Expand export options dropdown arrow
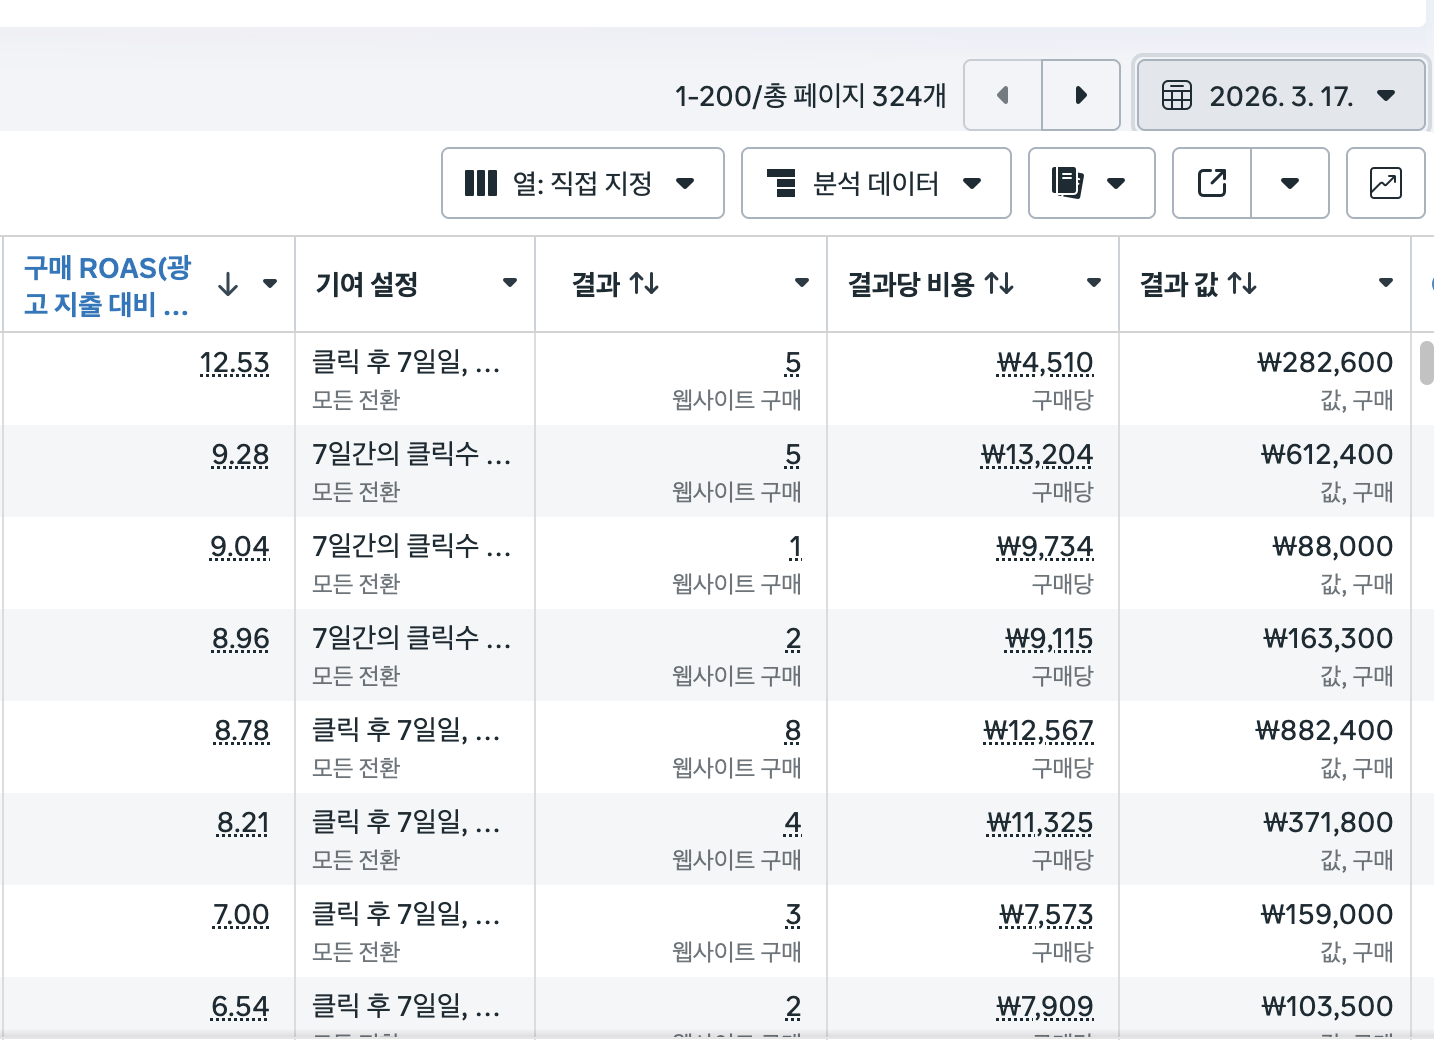The width and height of the screenshot is (1434, 1040). tap(1290, 183)
